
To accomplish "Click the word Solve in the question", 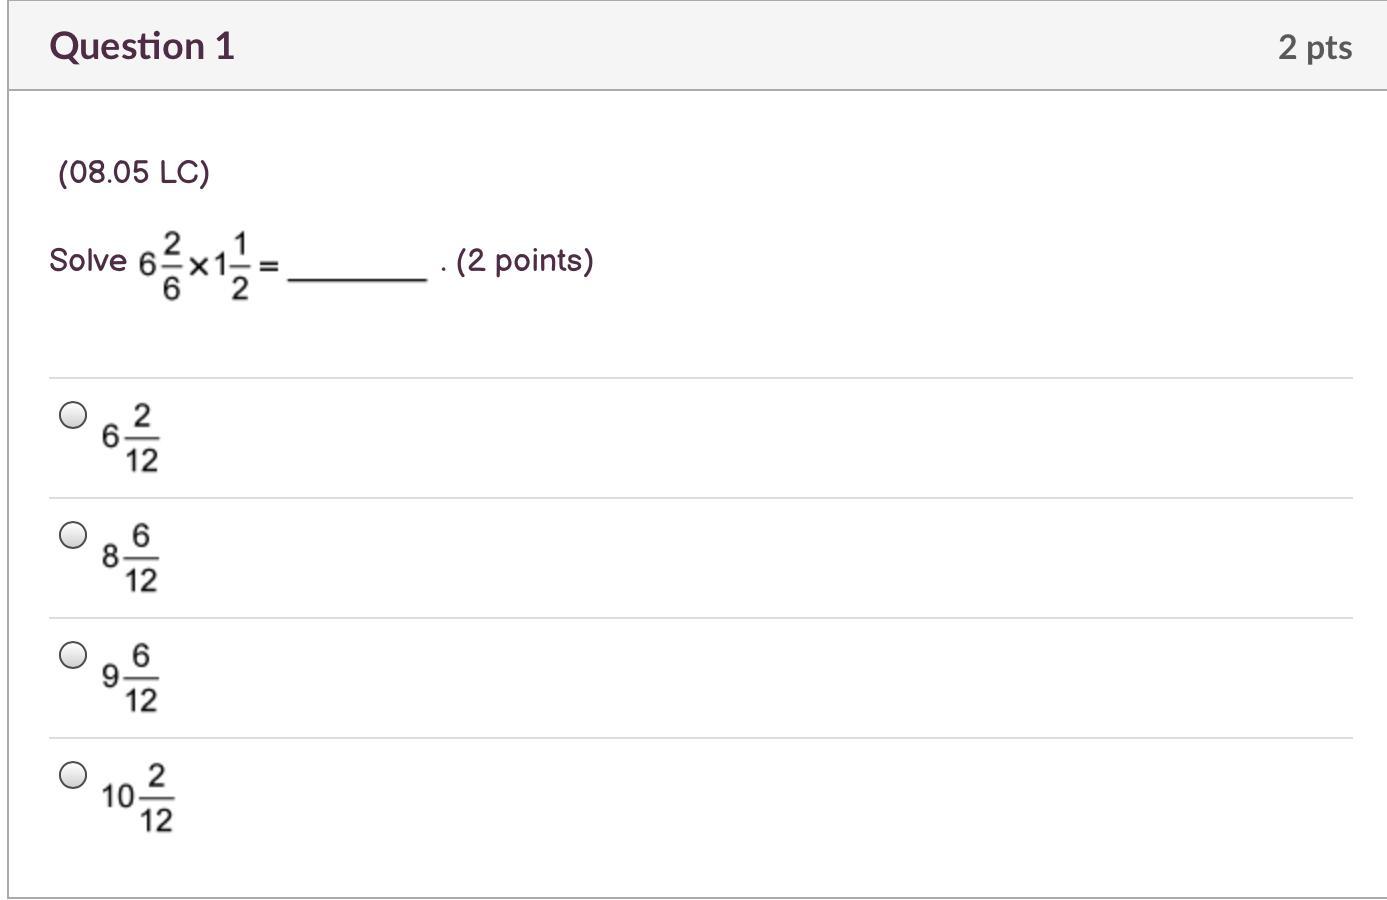I will [88, 260].
